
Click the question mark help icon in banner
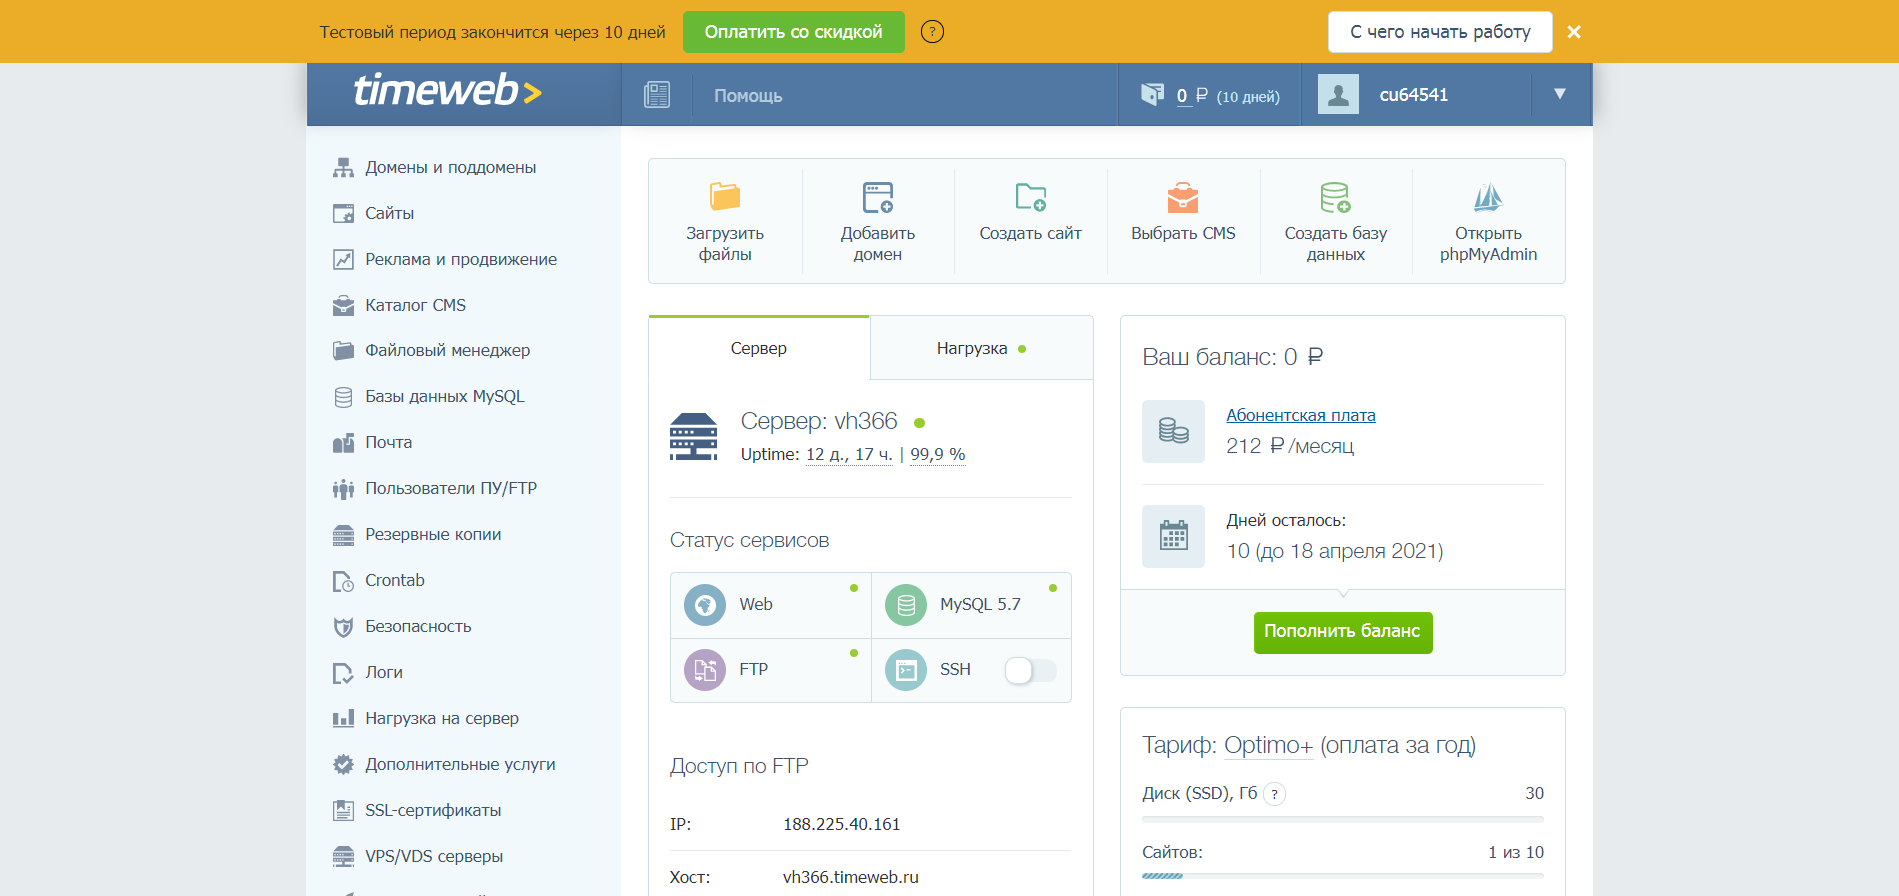click(x=932, y=32)
